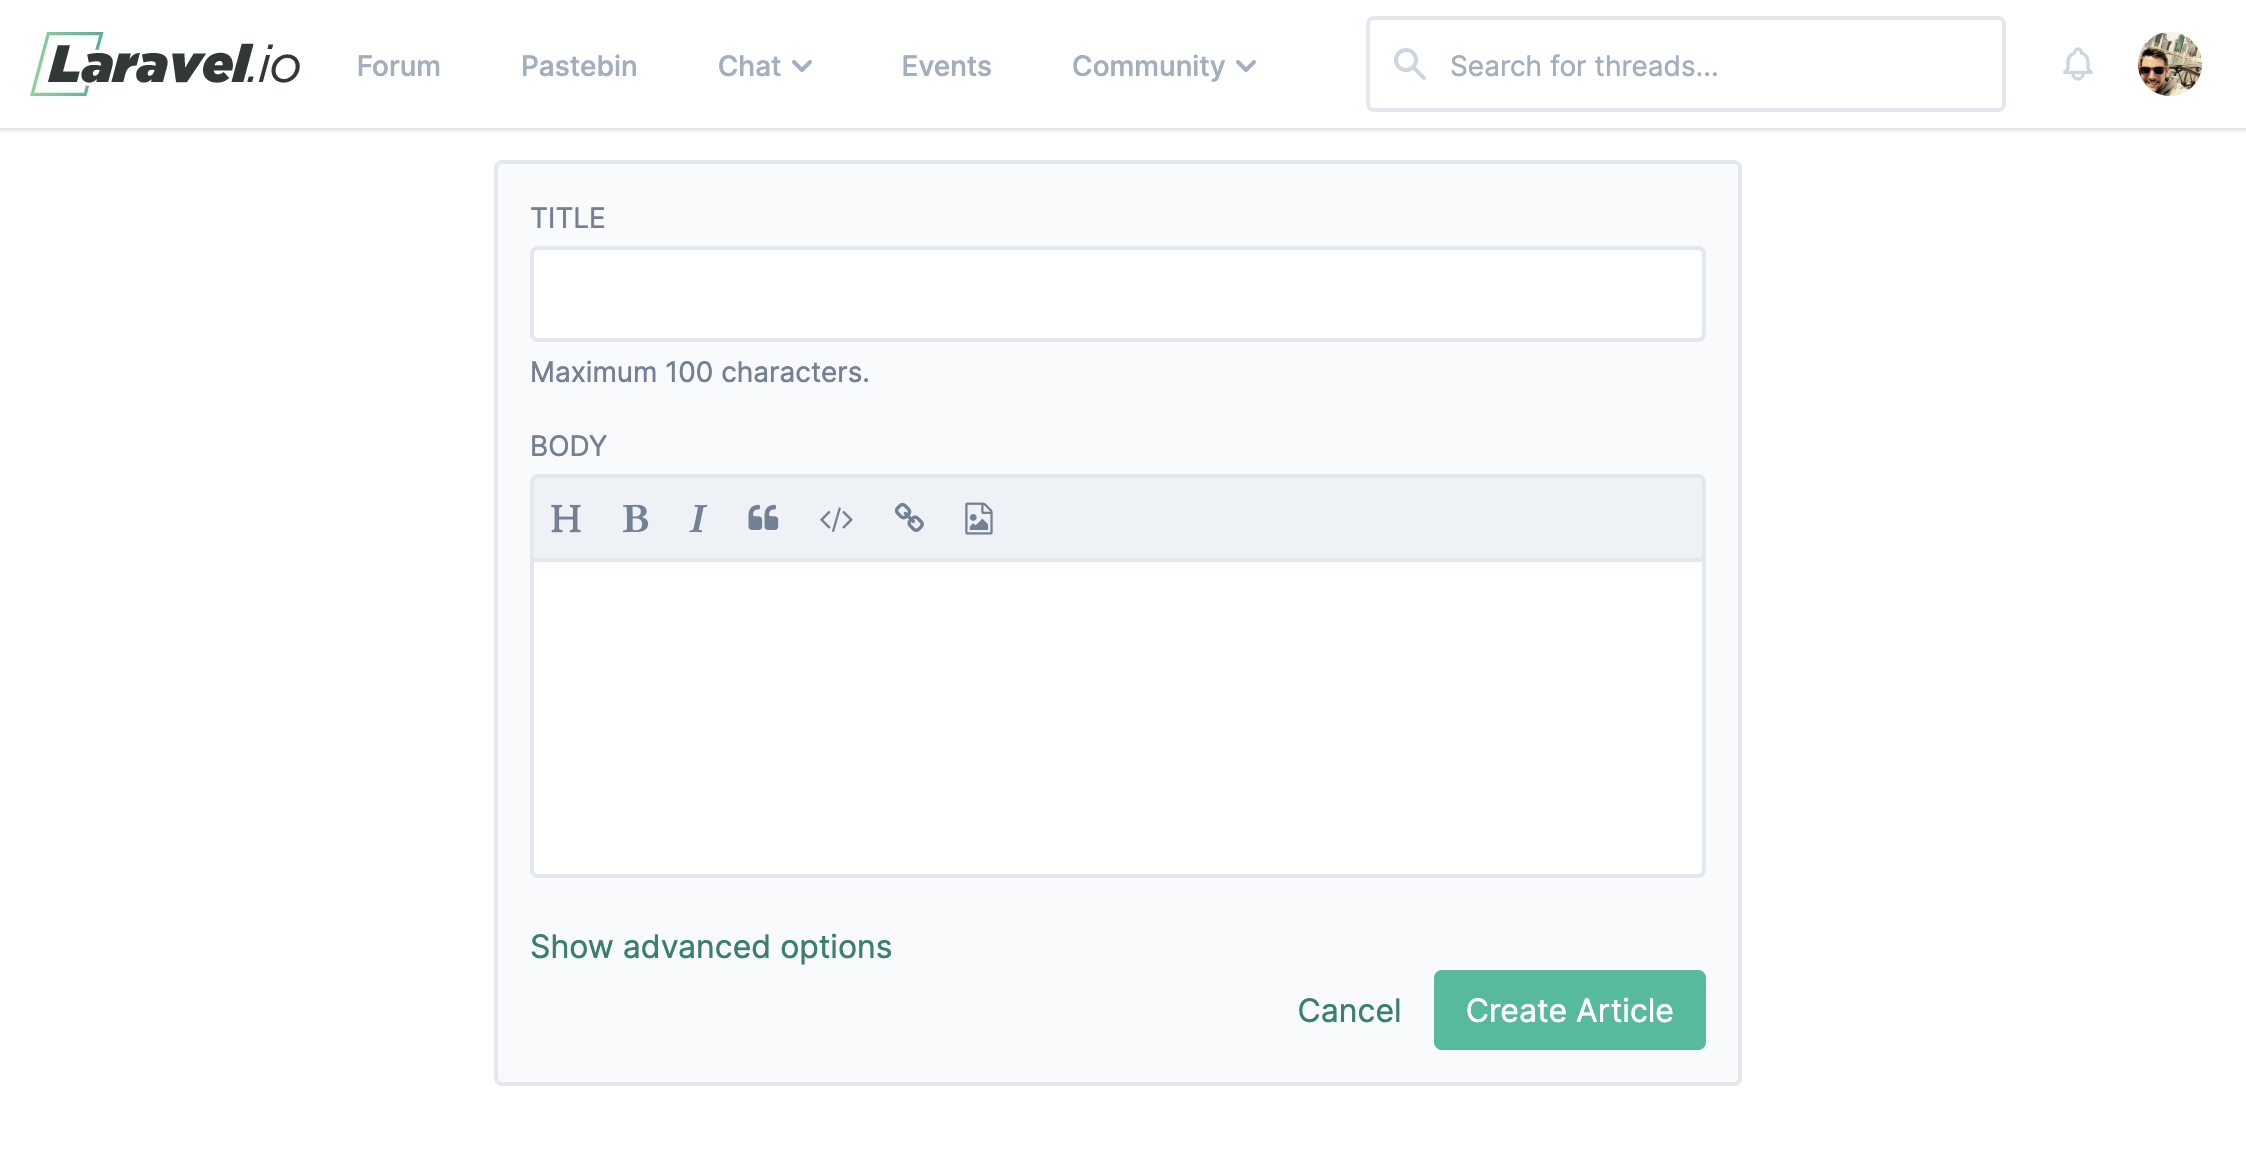Expand the Community dropdown menu
This screenshot has height=1154, width=2246.
(1163, 66)
